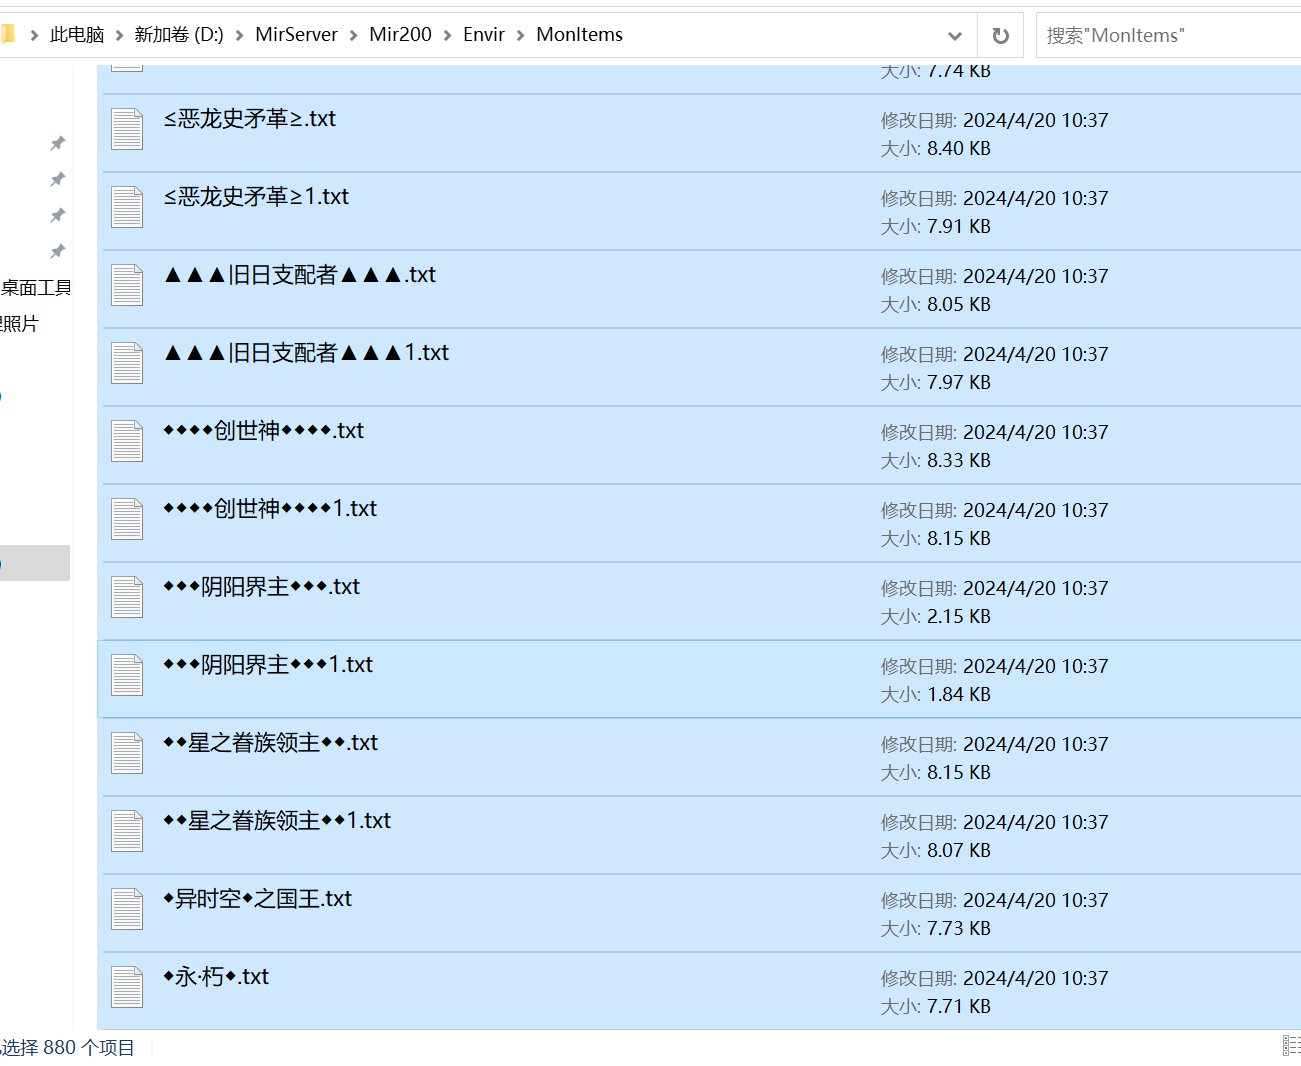The image size is (1301, 1066).
Task: Expand the chevron after MirServer in breadcrumb
Action: [354, 36]
